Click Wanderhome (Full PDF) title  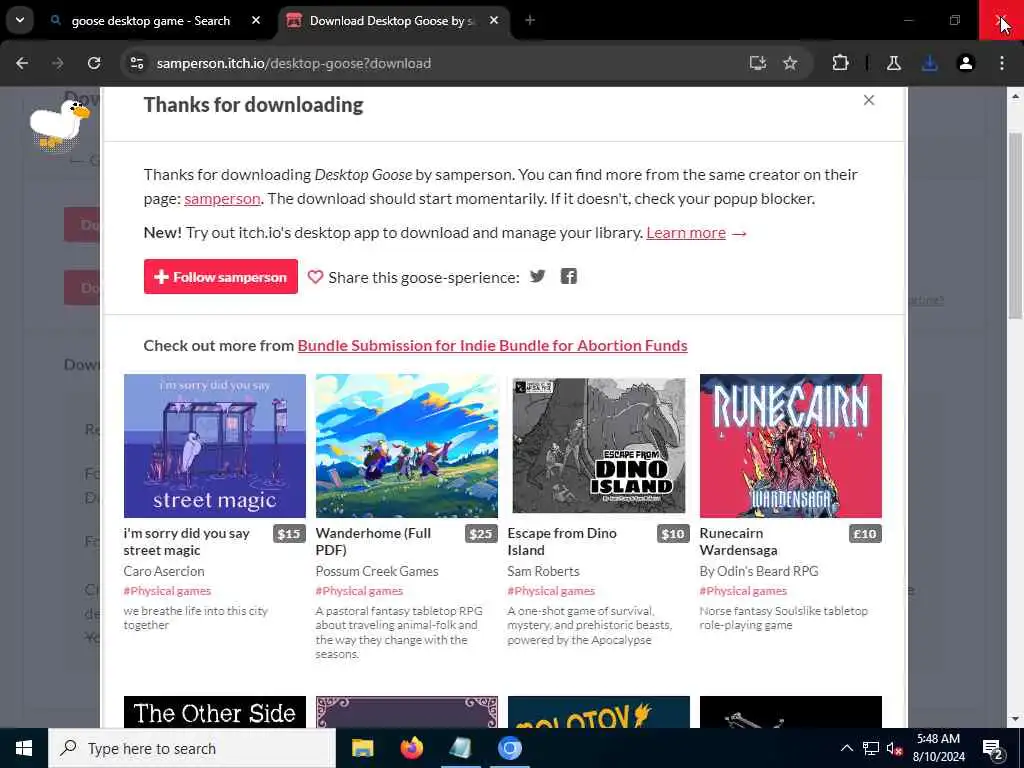click(374, 541)
